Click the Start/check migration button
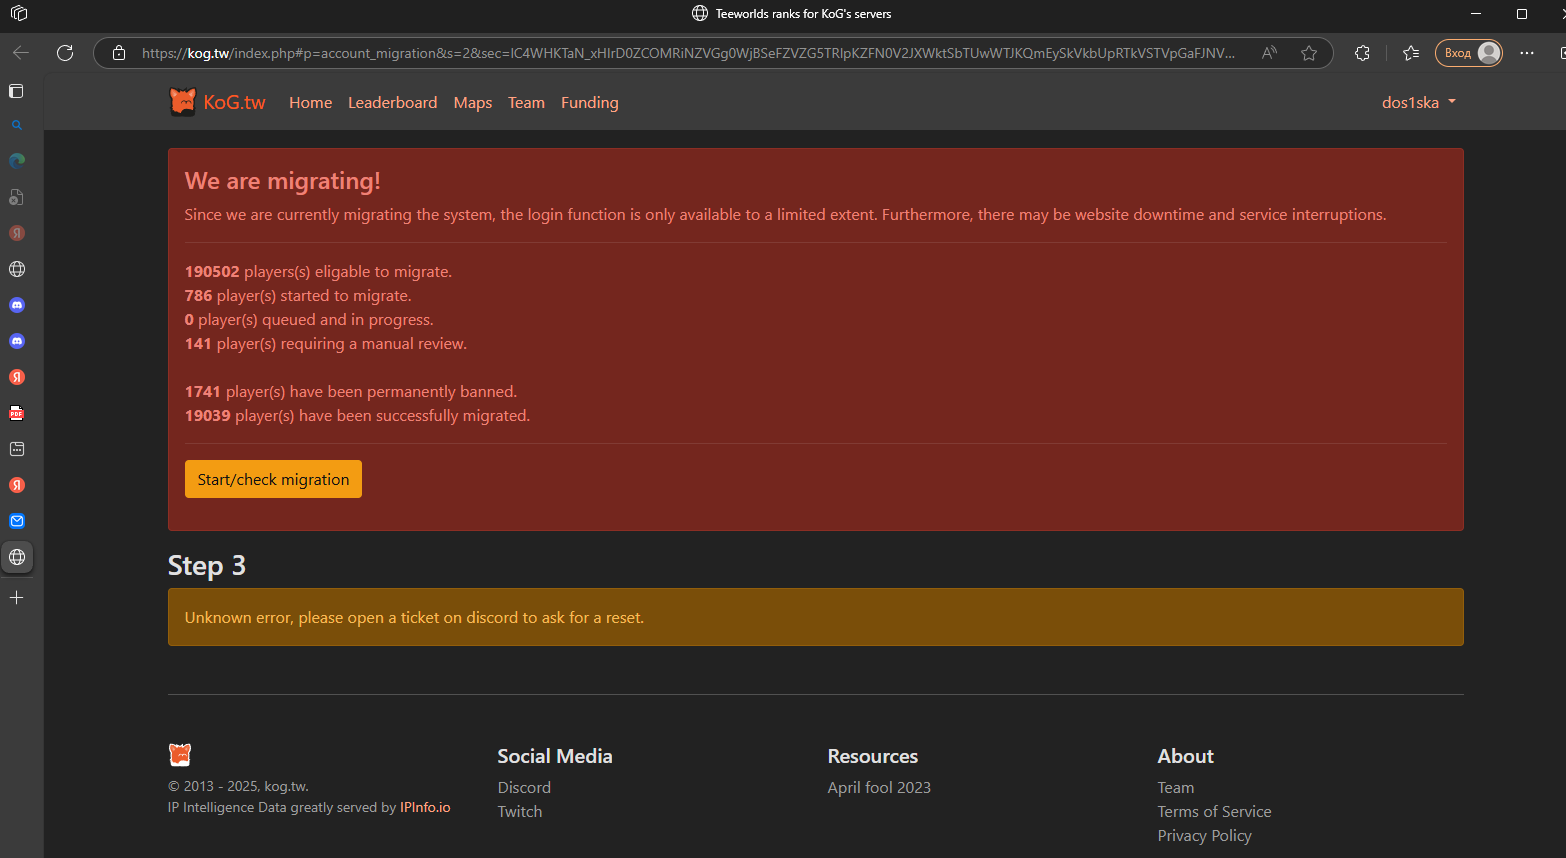Viewport: 1566px width, 858px height. point(273,479)
